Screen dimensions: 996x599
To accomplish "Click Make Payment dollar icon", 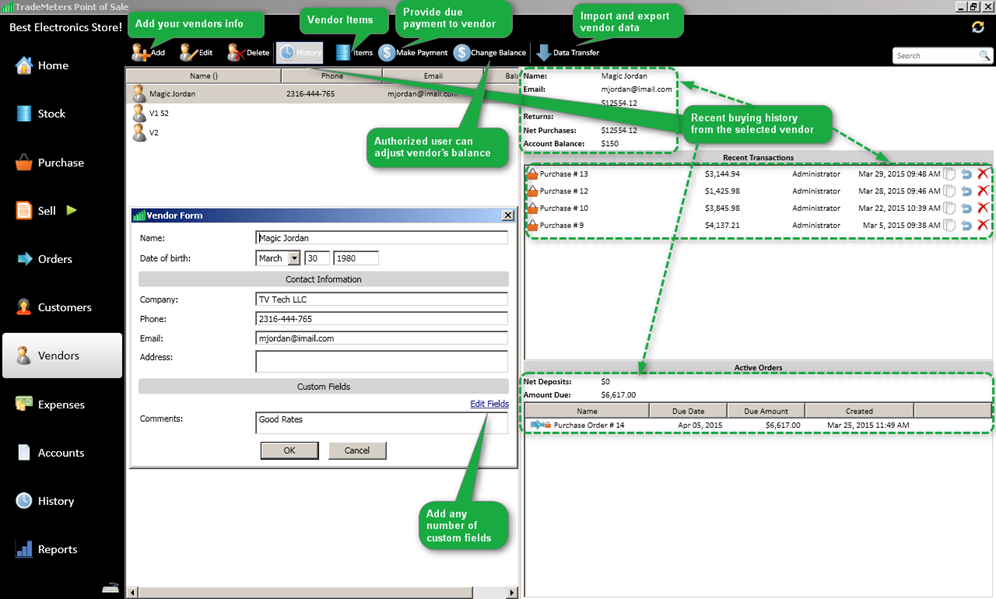I will pyautogui.click(x=387, y=52).
